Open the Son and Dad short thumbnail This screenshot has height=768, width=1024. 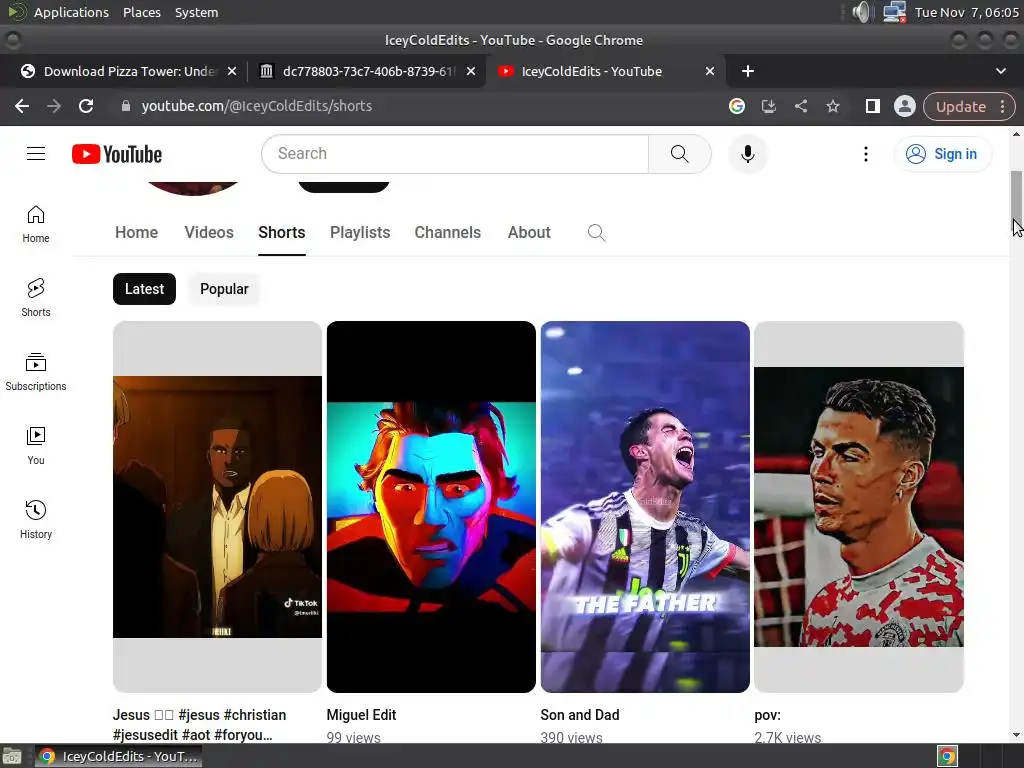point(645,507)
